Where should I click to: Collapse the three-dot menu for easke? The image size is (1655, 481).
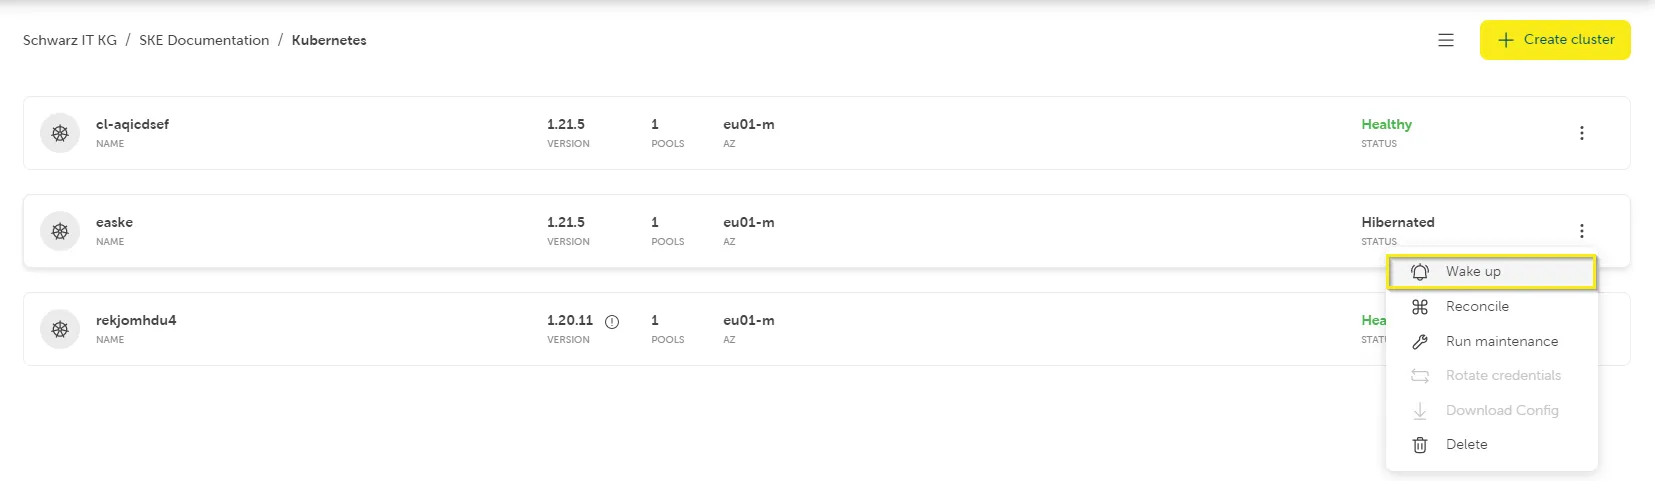tap(1581, 231)
